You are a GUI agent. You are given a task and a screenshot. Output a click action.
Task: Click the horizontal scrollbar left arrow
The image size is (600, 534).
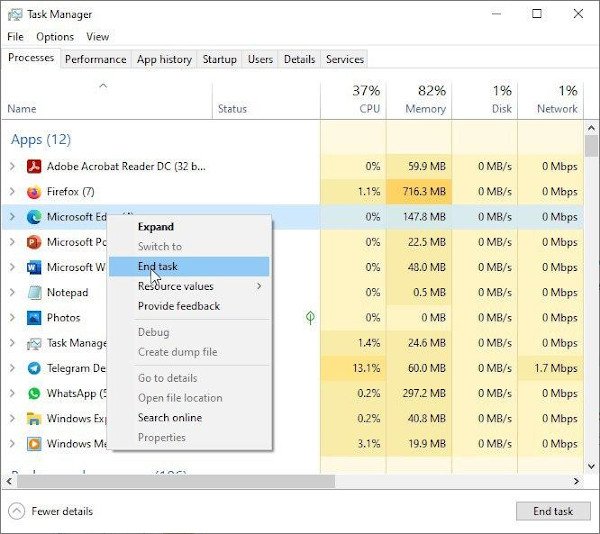tap(9, 481)
